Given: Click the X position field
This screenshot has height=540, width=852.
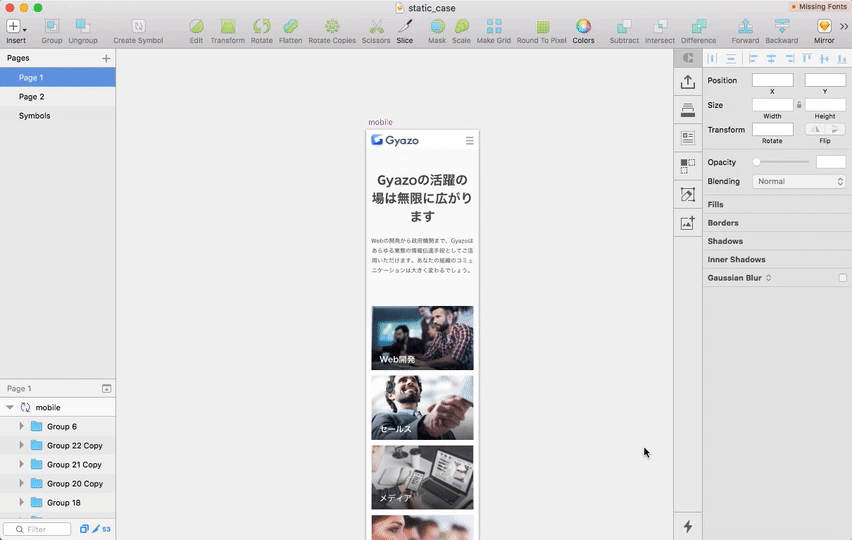Looking at the screenshot, I should point(772,80).
